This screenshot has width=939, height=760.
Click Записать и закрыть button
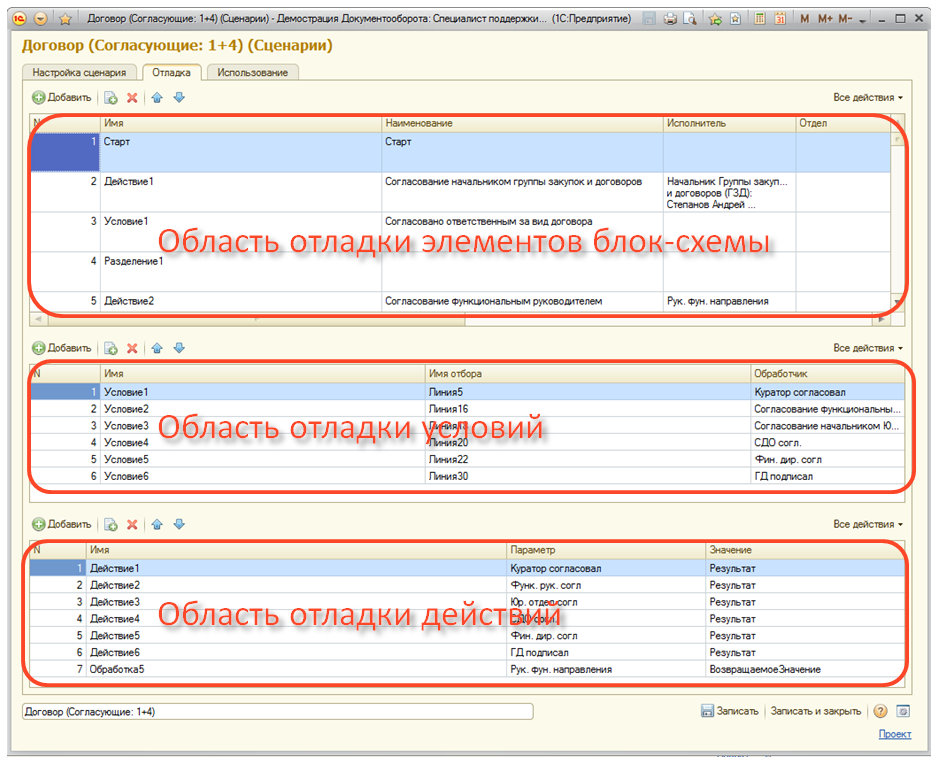coord(816,711)
